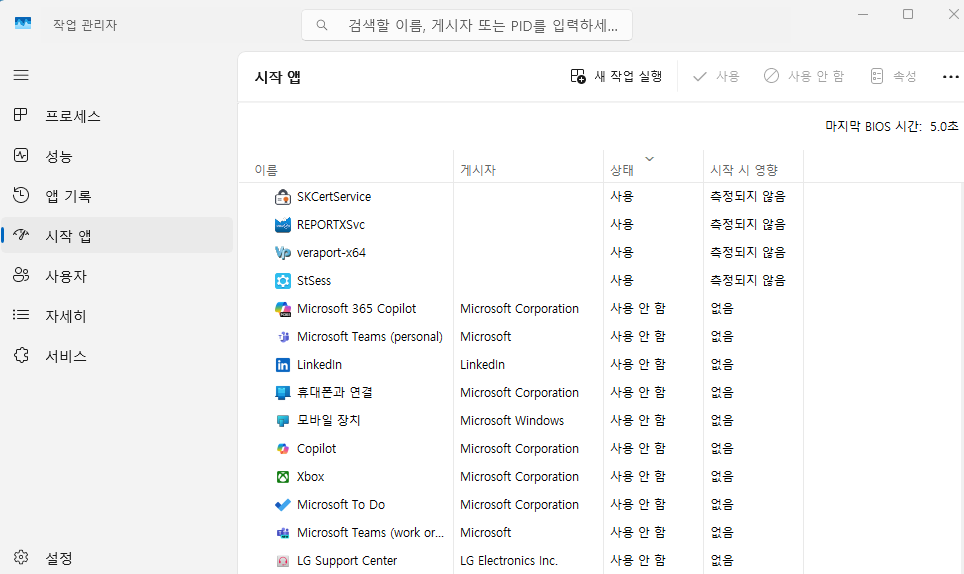The image size is (964, 574).
Task: Click LG Electronics Inc. publisher cell
Action: [509, 560]
